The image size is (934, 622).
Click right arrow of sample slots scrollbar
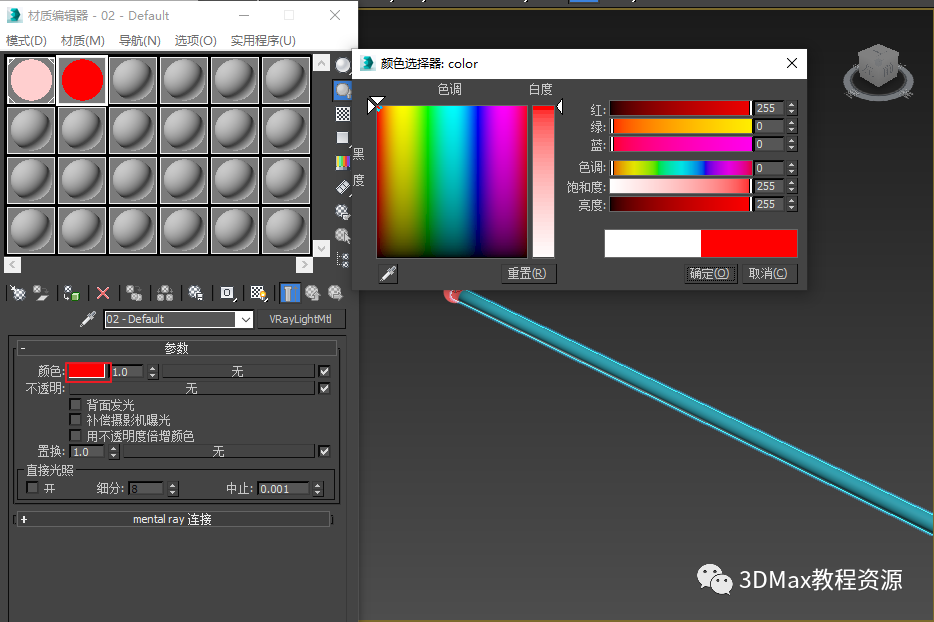tap(304, 265)
